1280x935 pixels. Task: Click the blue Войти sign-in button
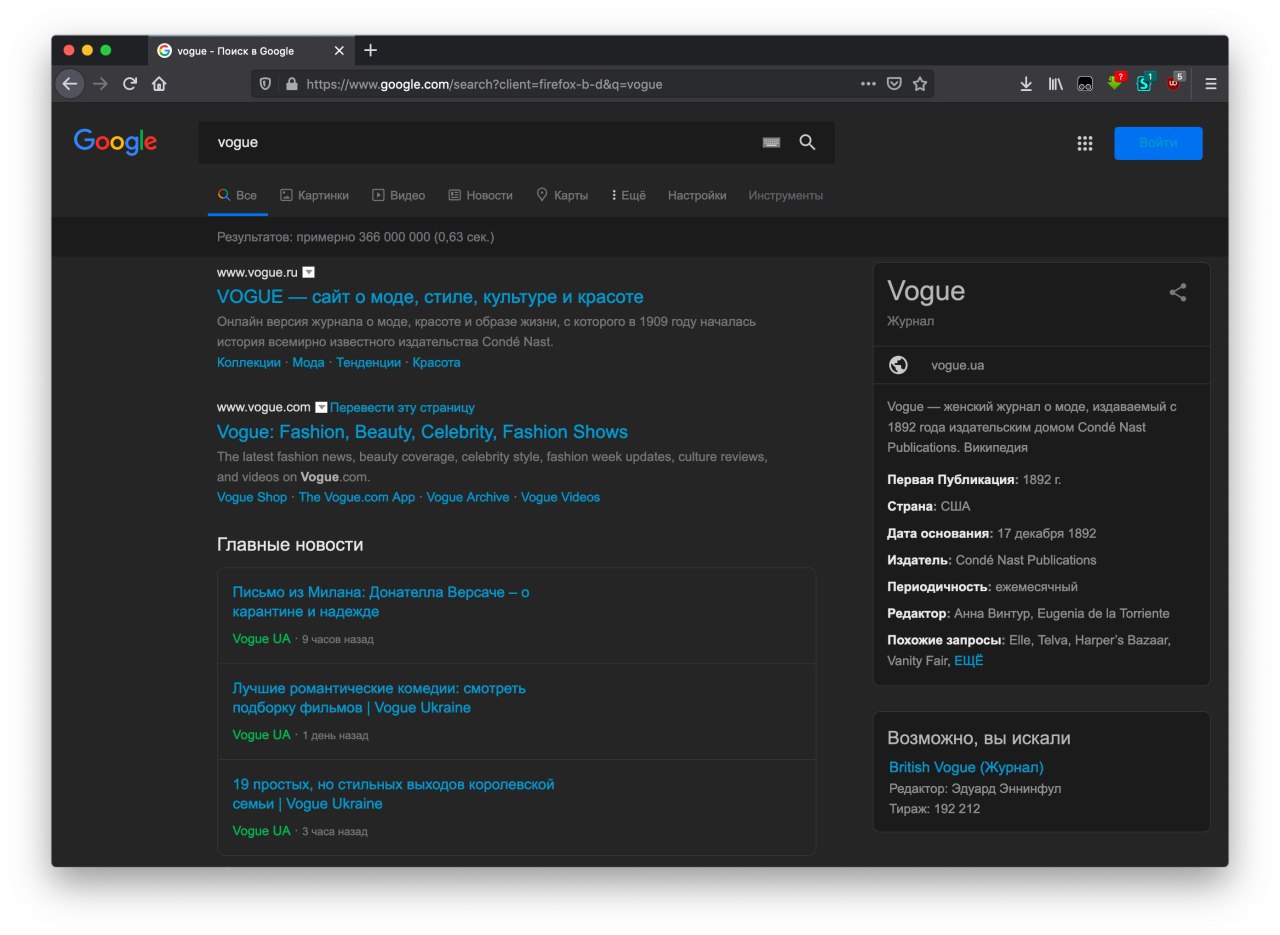coord(1158,143)
